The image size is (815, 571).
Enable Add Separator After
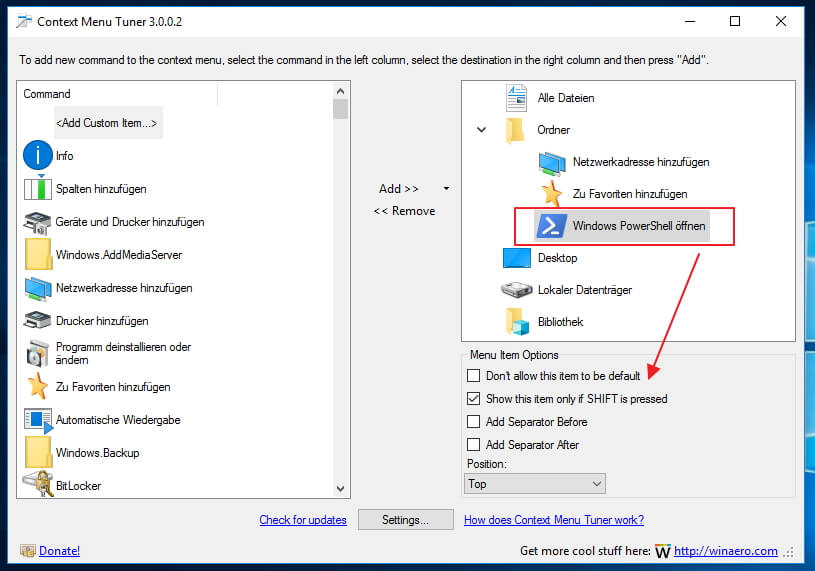tap(473, 444)
